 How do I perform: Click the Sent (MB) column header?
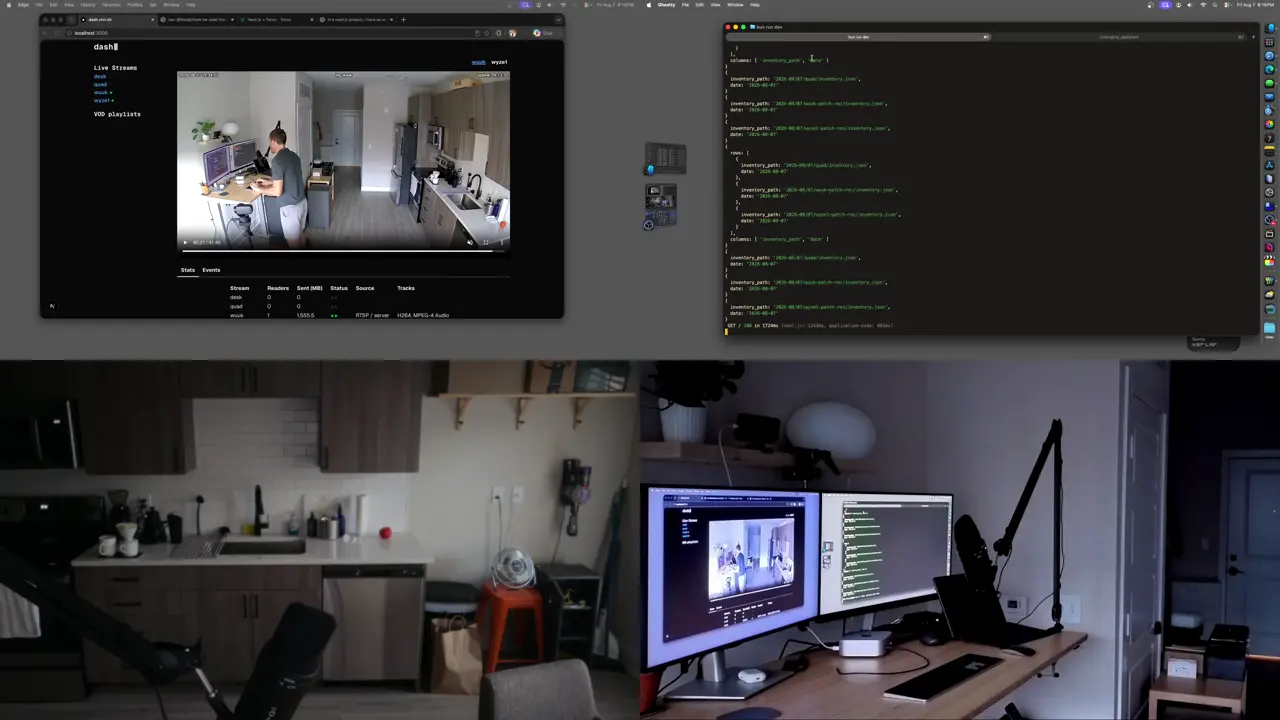[x=309, y=288]
